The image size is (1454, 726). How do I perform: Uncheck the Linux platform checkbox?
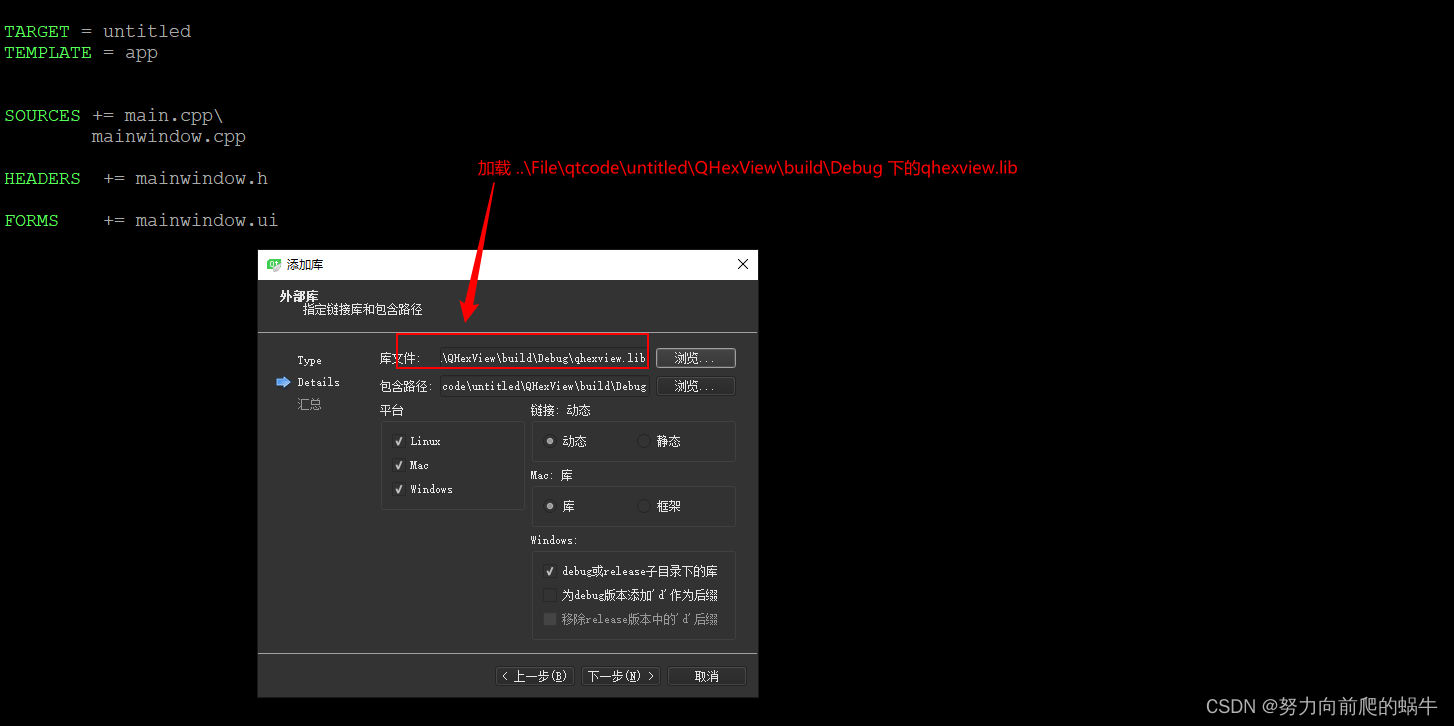pos(399,441)
